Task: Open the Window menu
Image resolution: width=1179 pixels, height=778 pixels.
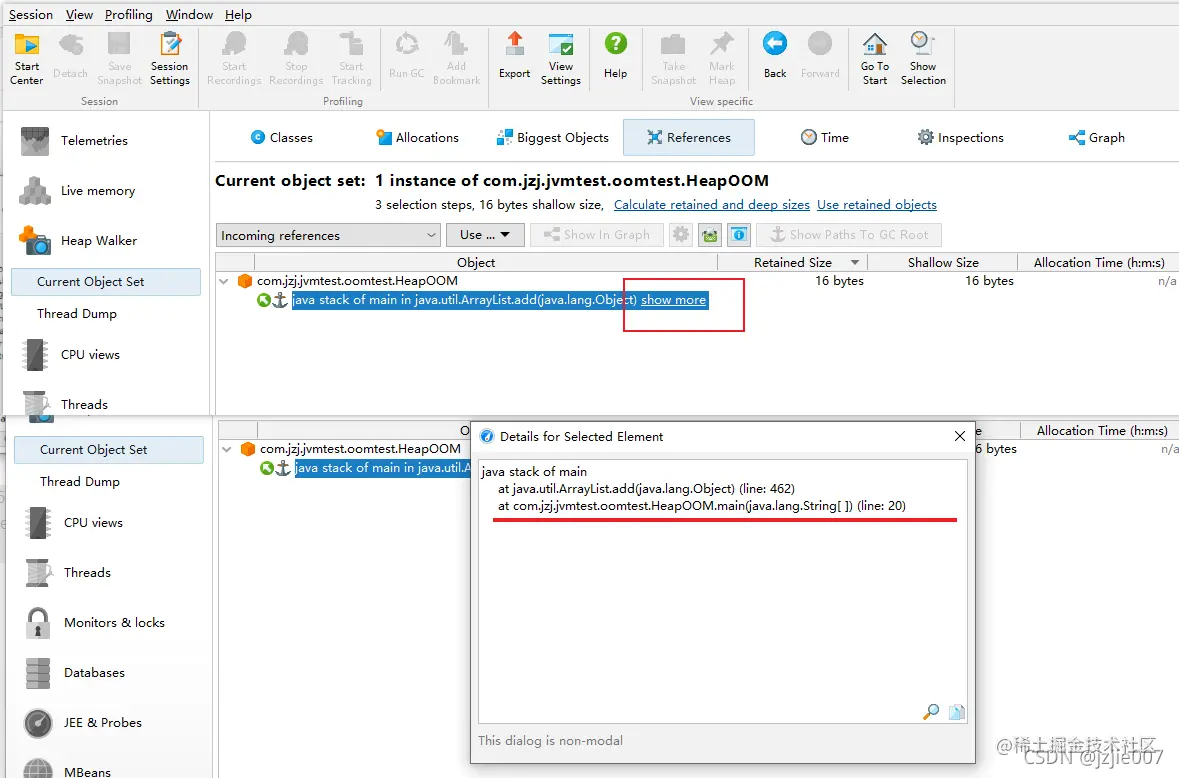Action: click(x=189, y=15)
